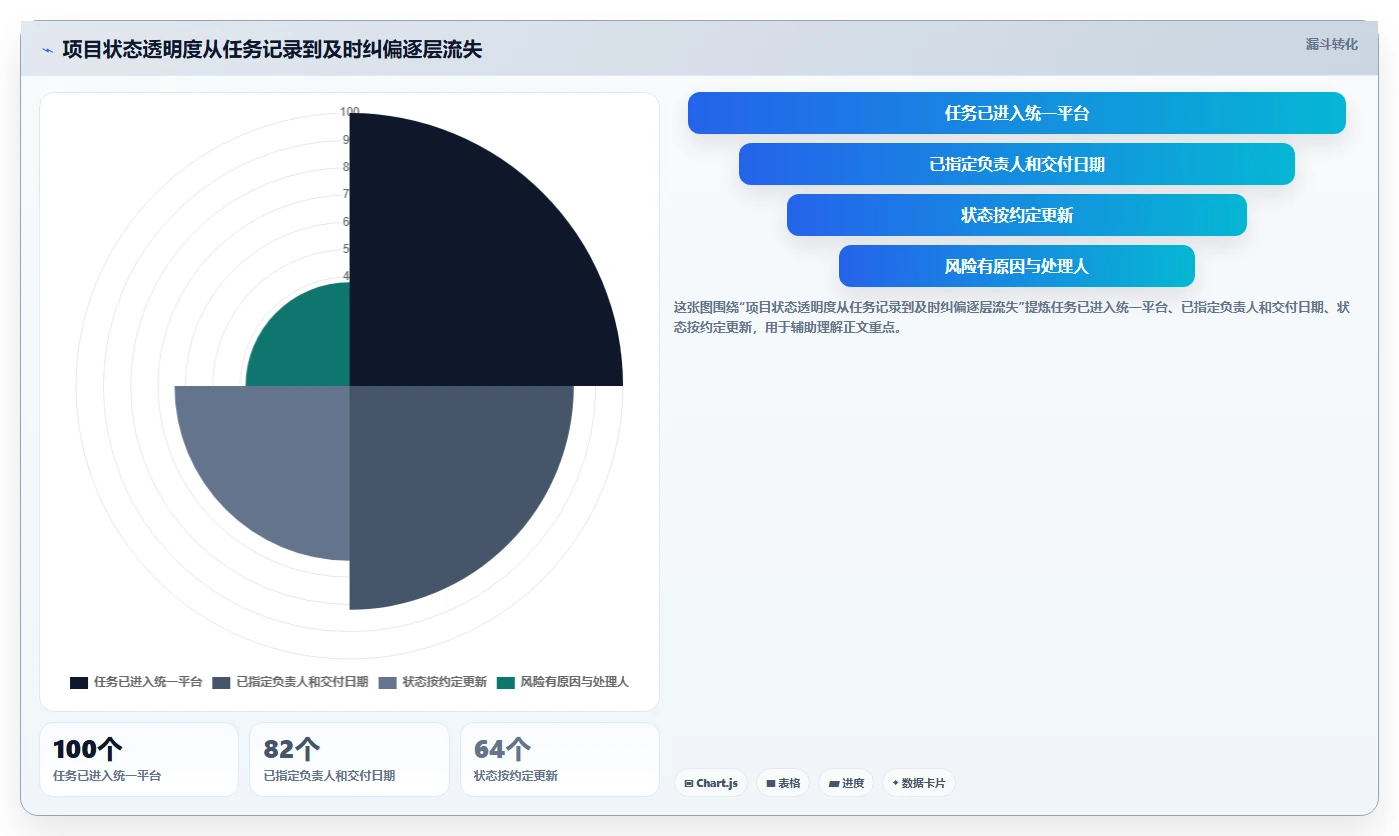
Task: Click the lightning icon beside the title
Action: (x=47, y=50)
